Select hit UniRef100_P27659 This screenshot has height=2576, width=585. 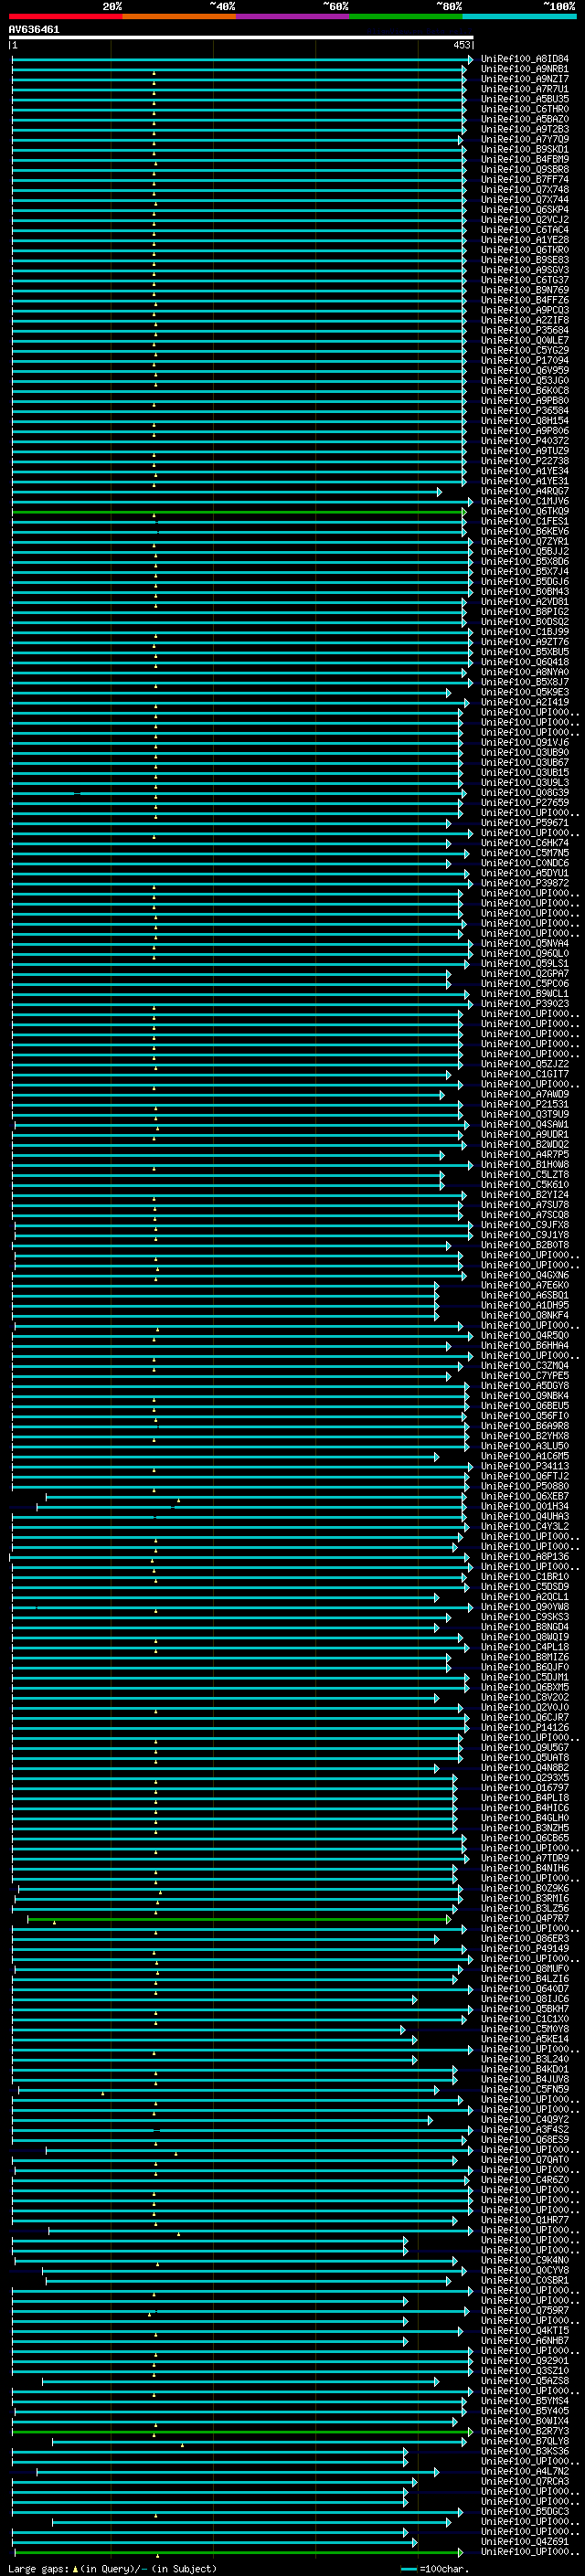click(525, 802)
